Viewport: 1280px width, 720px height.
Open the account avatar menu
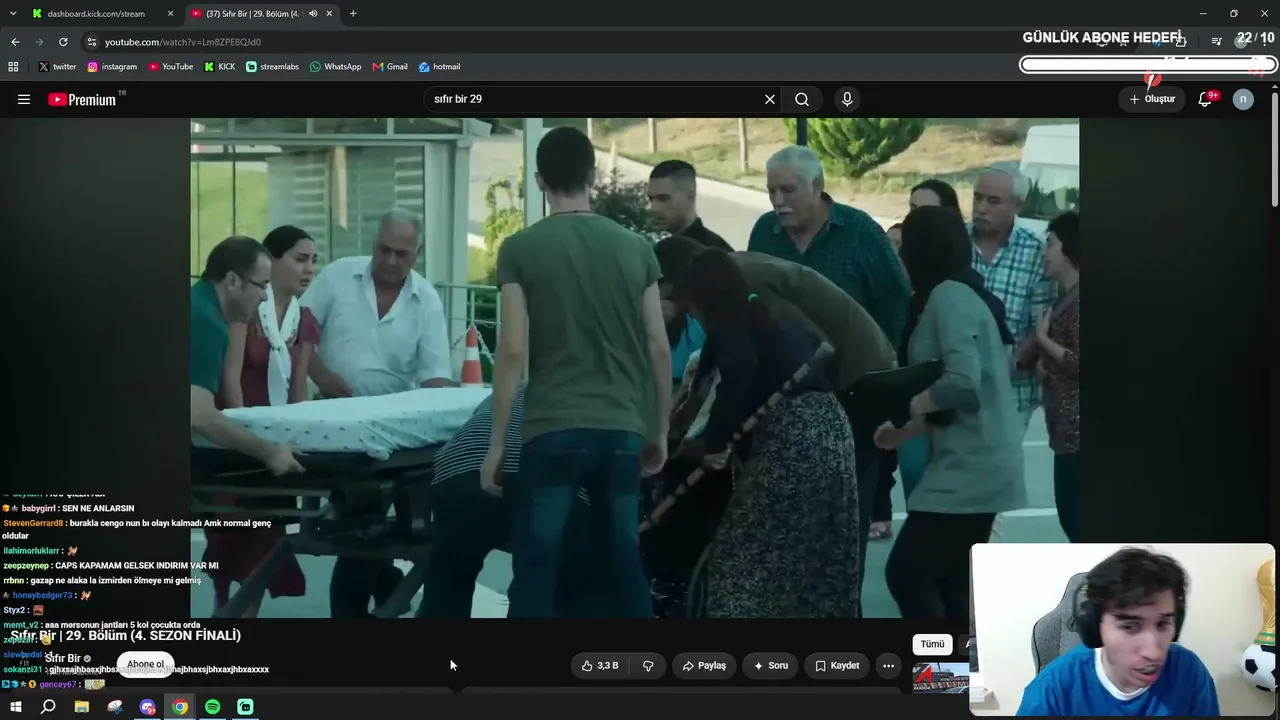[1243, 99]
